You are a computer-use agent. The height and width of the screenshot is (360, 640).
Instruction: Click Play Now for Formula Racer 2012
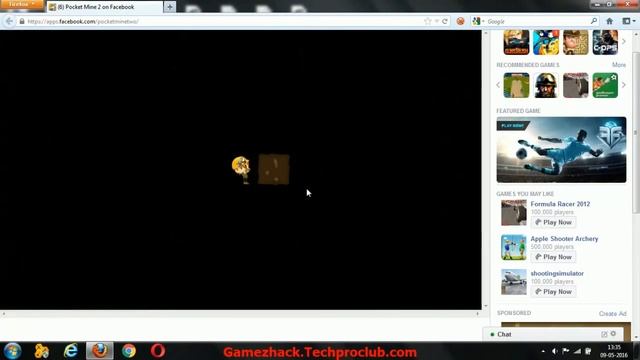553,222
